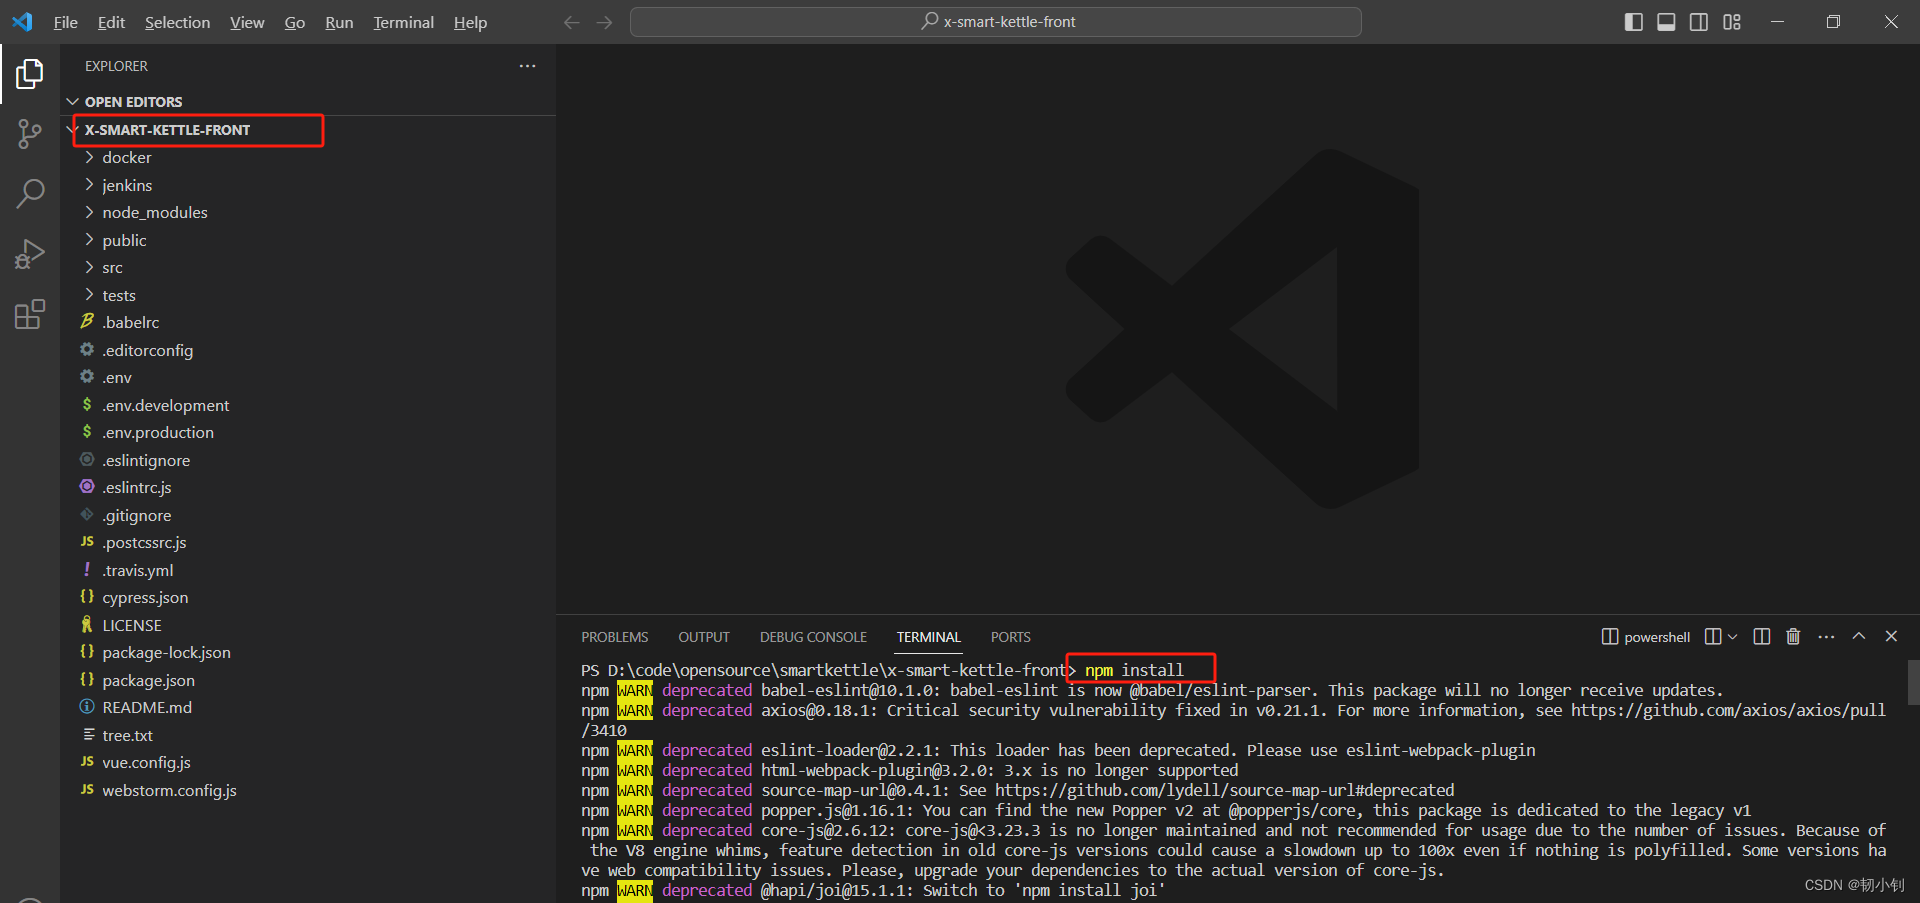
Task: Open the Run and Debug view
Action: pyautogui.click(x=30, y=254)
